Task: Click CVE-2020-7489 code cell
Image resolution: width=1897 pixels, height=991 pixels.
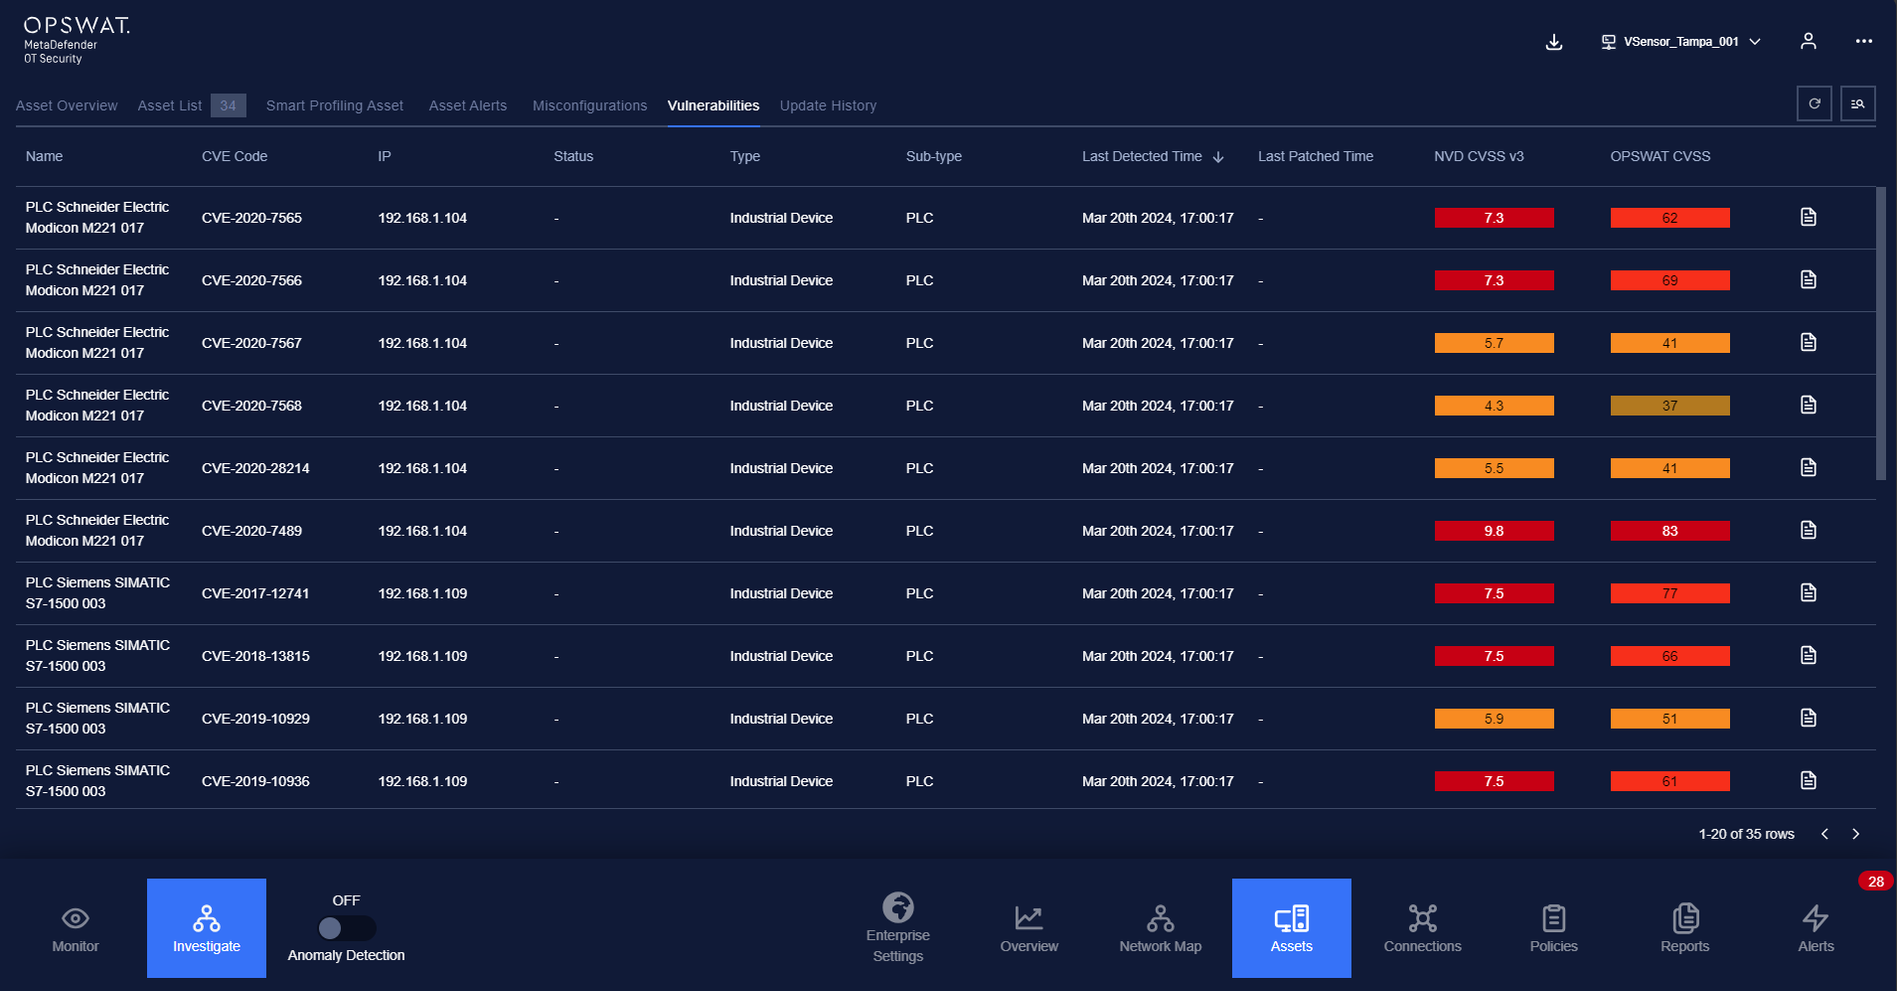Action: pyautogui.click(x=252, y=531)
